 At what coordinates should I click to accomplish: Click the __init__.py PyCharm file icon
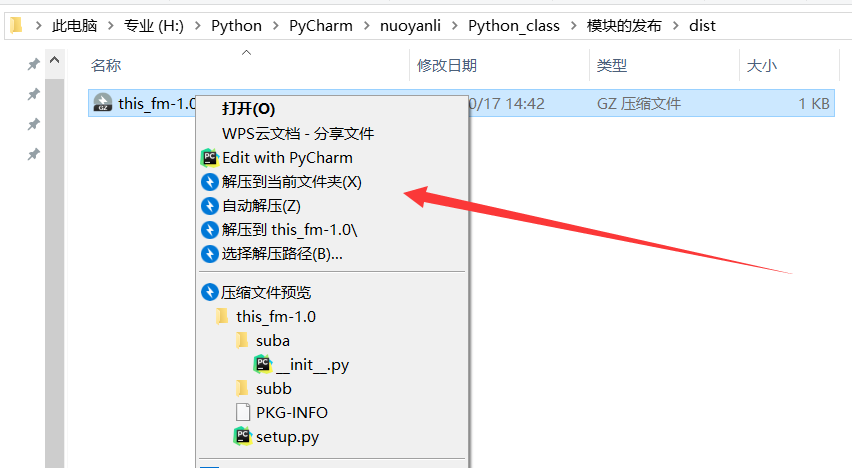[x=263, y=364]
